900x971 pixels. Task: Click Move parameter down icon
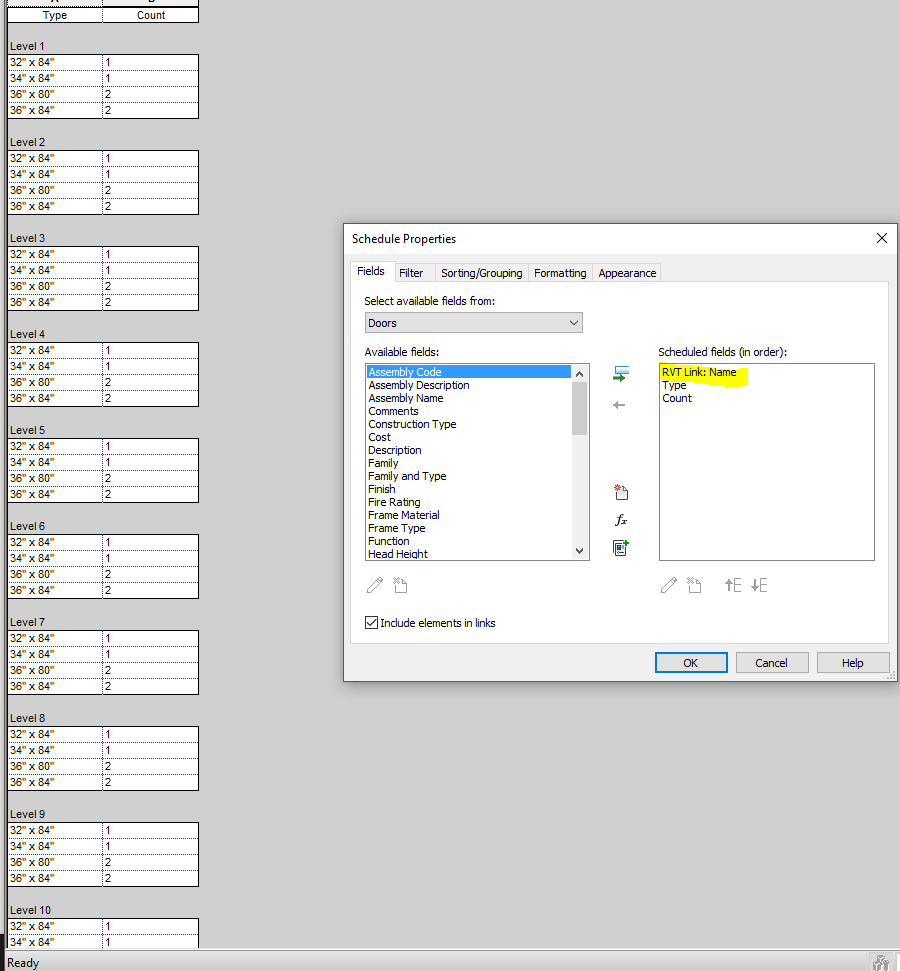click(759, 585)
